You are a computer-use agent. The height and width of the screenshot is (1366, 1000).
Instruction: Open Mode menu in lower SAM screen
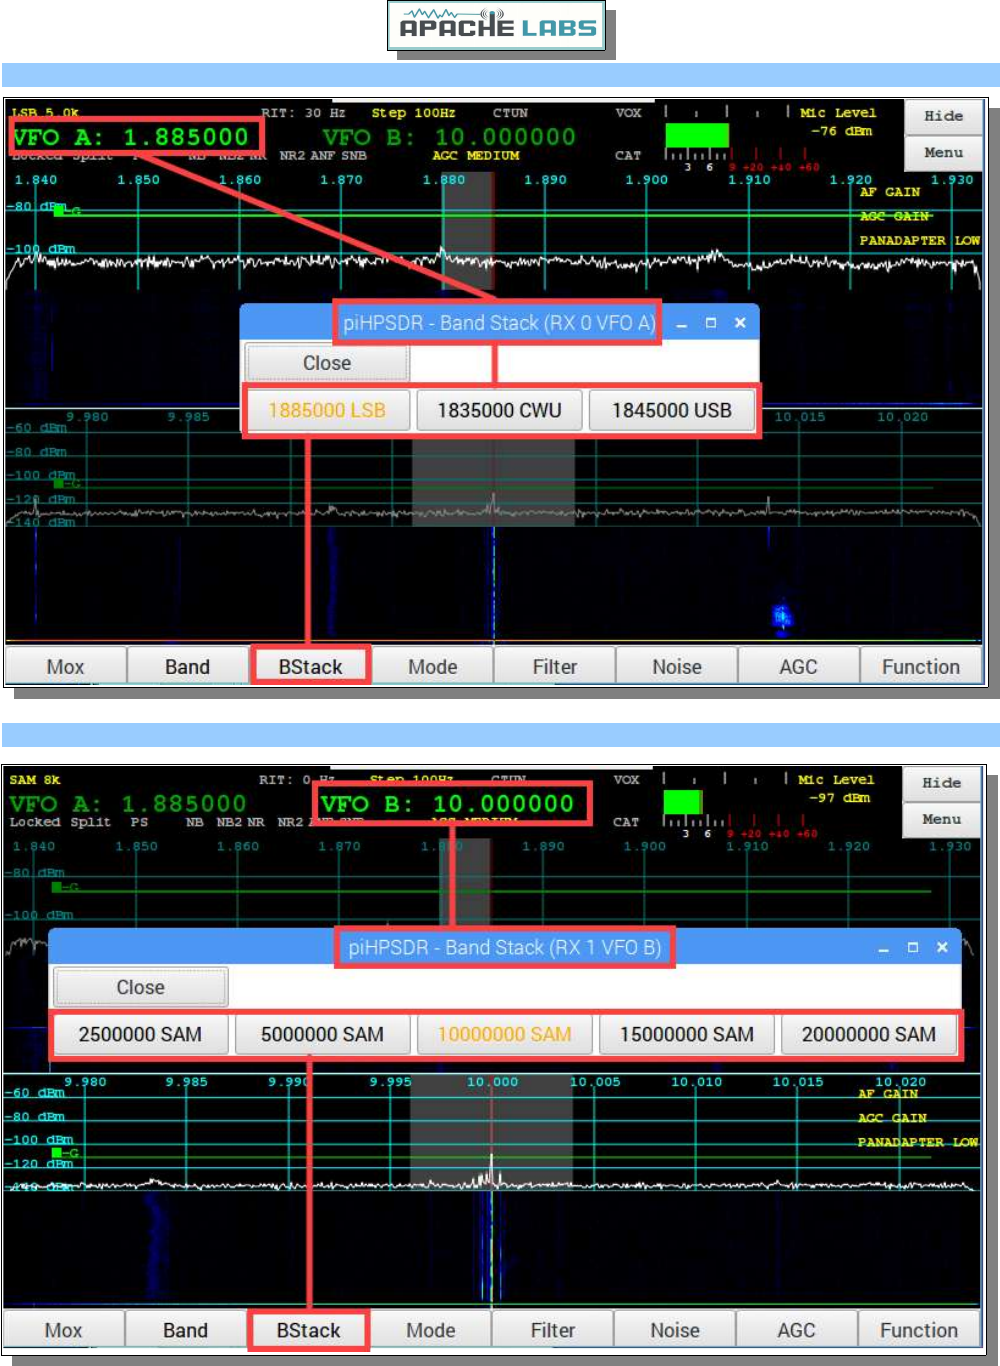[430, 1330]
